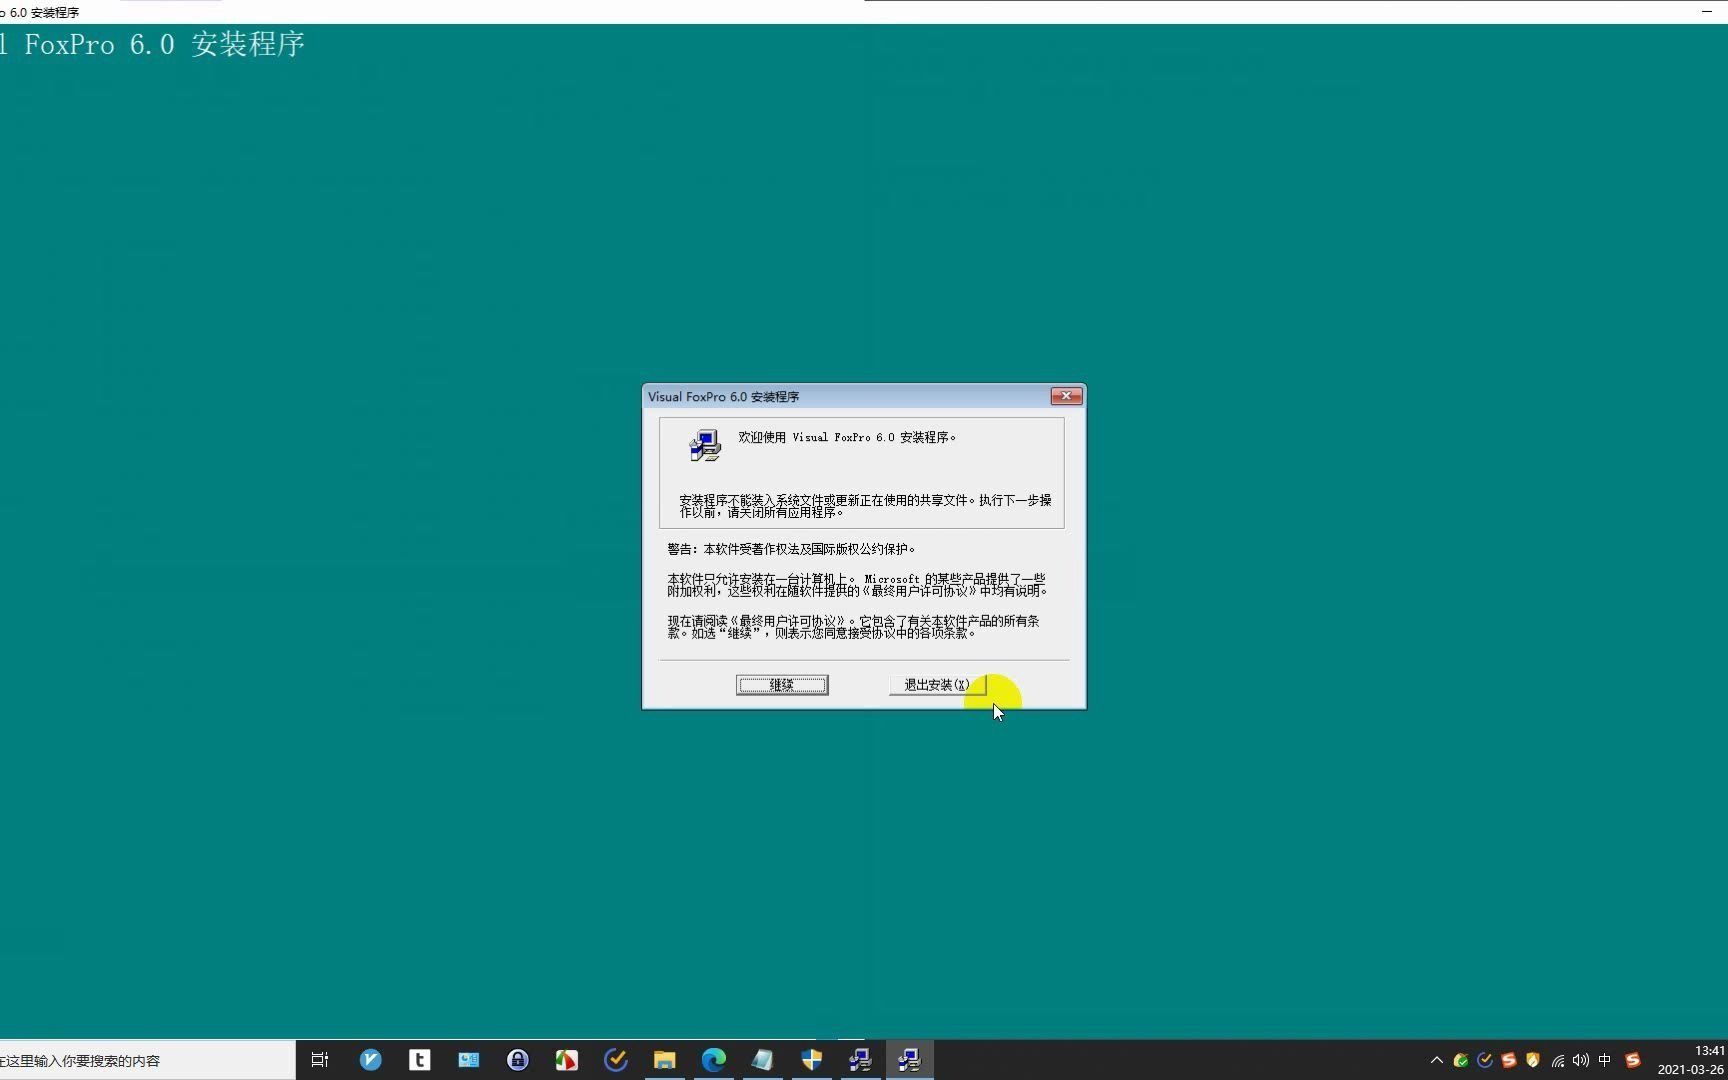Open the clock and date showing 13:41

pyautogui.click(x=1691, y=1060)
